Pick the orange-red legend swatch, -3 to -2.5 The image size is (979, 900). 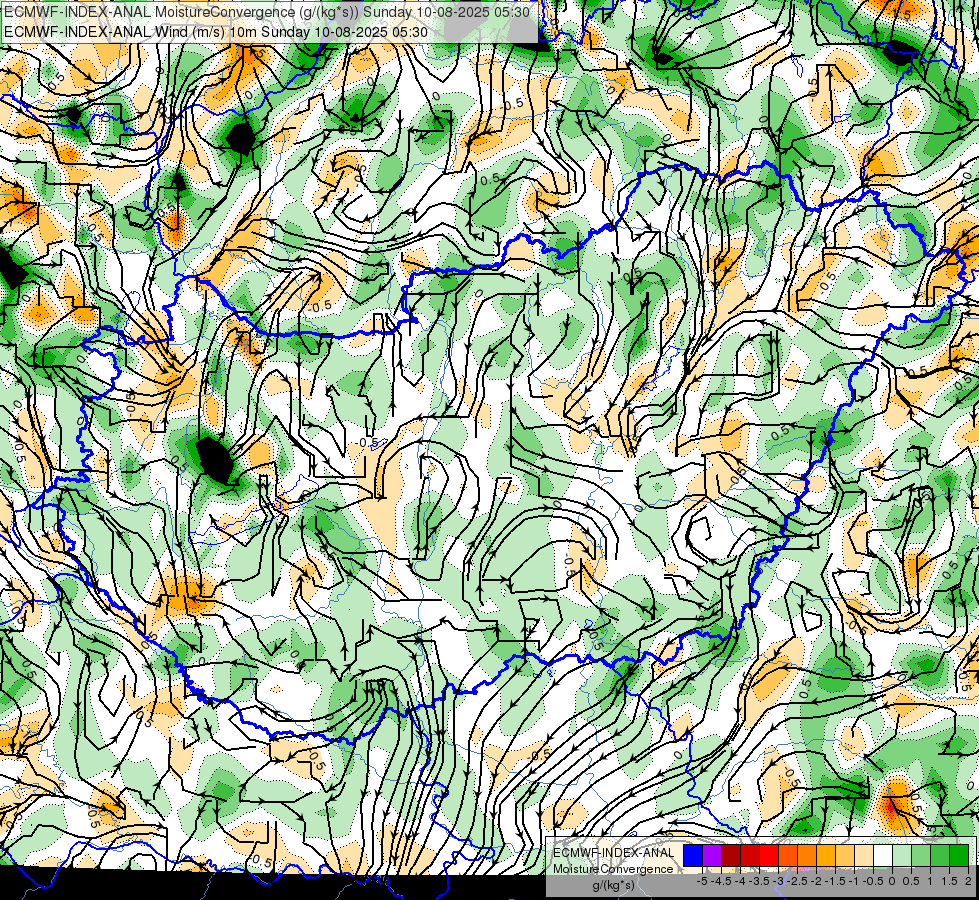click(x=788, y=856)
